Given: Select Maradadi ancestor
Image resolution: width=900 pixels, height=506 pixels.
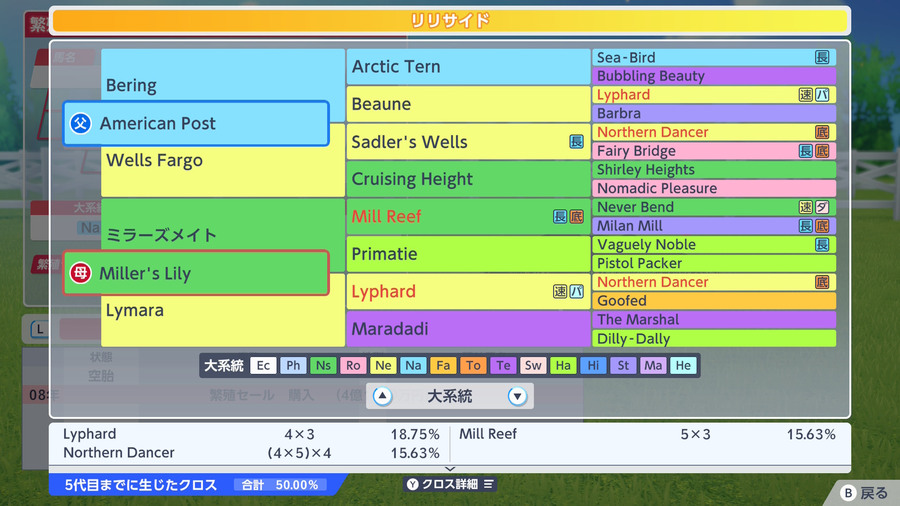Looking at the screenshot, I should pos(468,329).
